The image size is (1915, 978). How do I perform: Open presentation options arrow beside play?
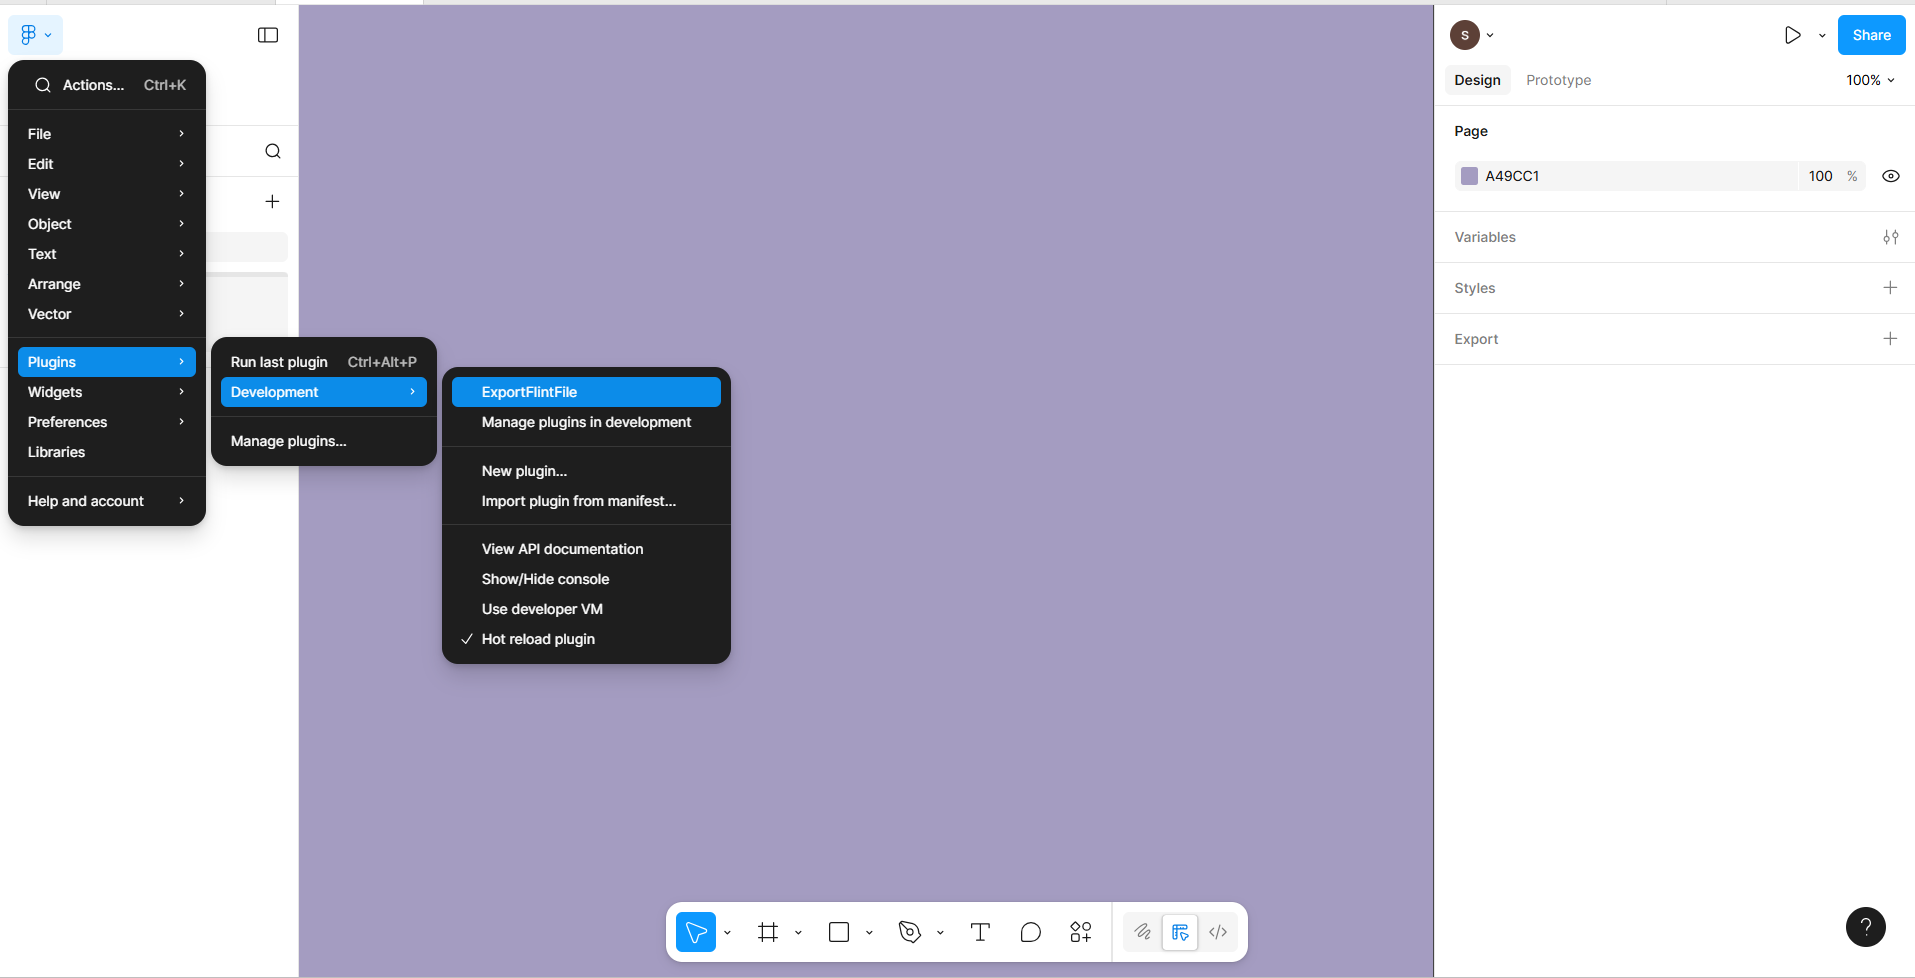[1822, 35]
